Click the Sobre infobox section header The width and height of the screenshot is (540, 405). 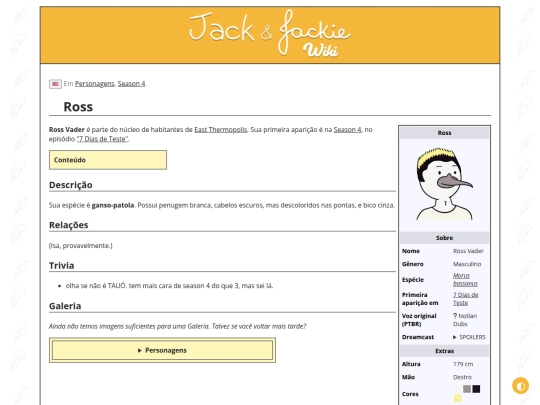[x=444, y=238]
